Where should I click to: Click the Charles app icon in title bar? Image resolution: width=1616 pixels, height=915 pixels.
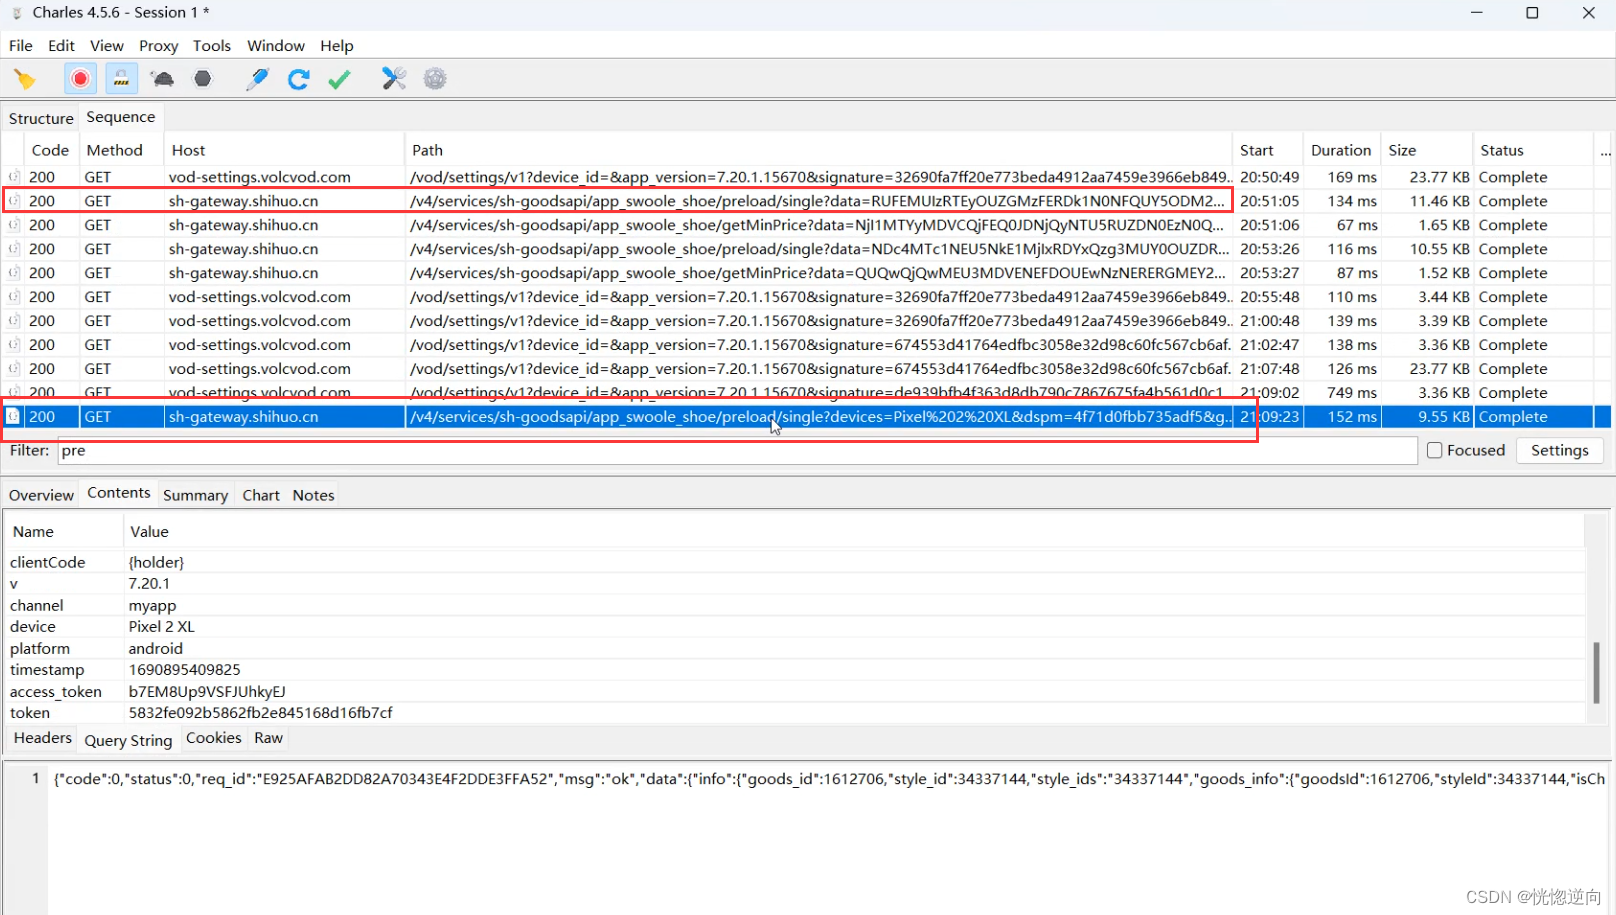pos(16,13)
